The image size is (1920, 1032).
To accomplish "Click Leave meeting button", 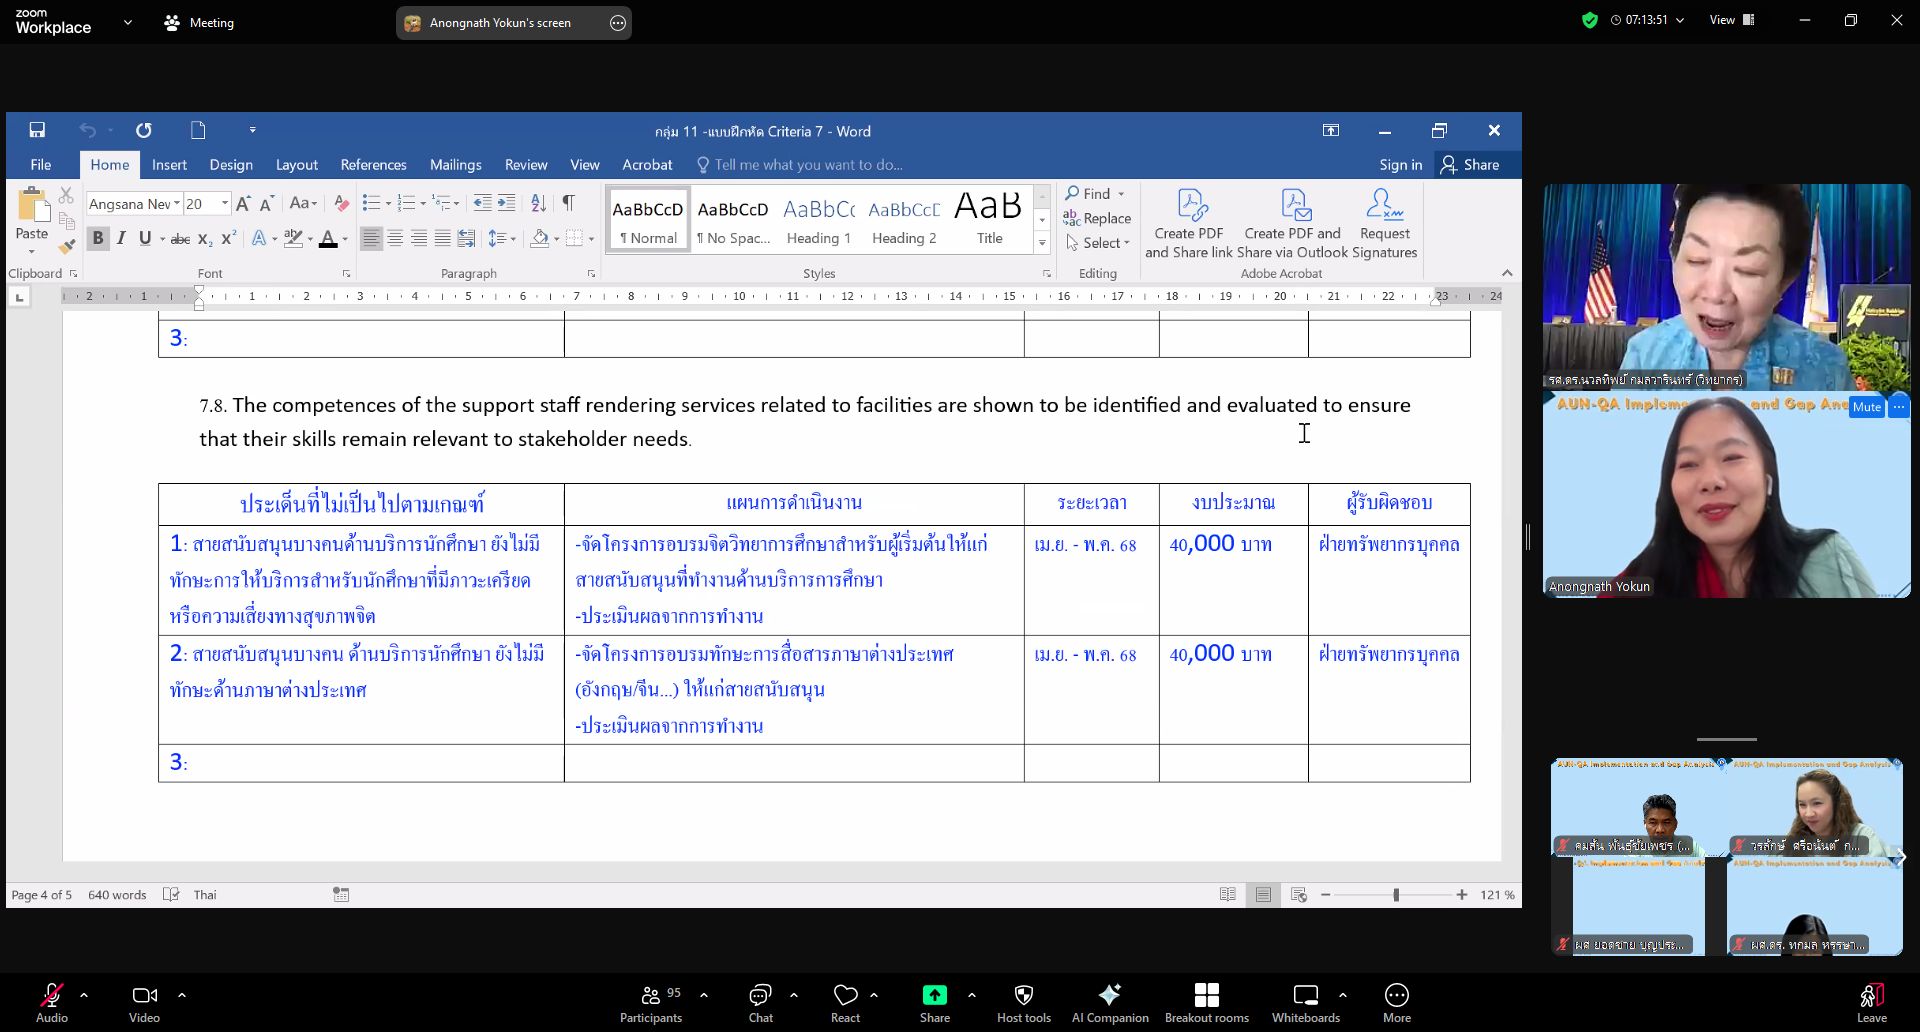I will click(x=1872, y=1003).
